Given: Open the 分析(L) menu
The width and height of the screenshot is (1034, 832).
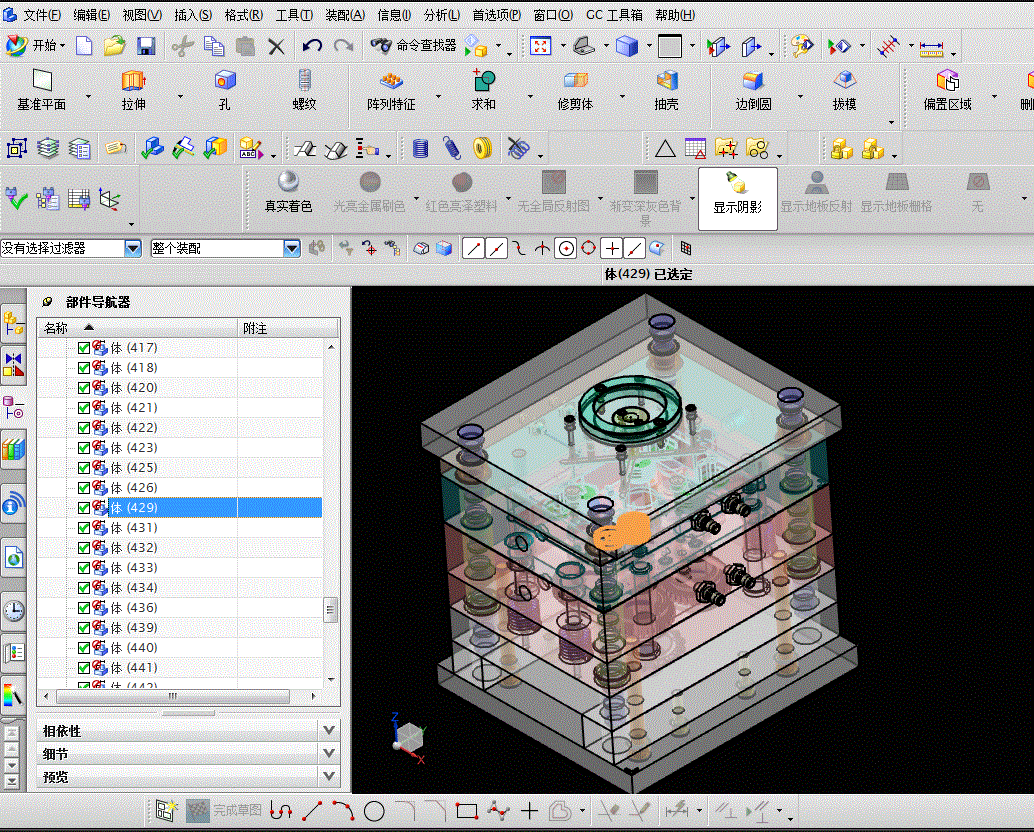Looking at the screenshot, I should click(x=442, y=15).
